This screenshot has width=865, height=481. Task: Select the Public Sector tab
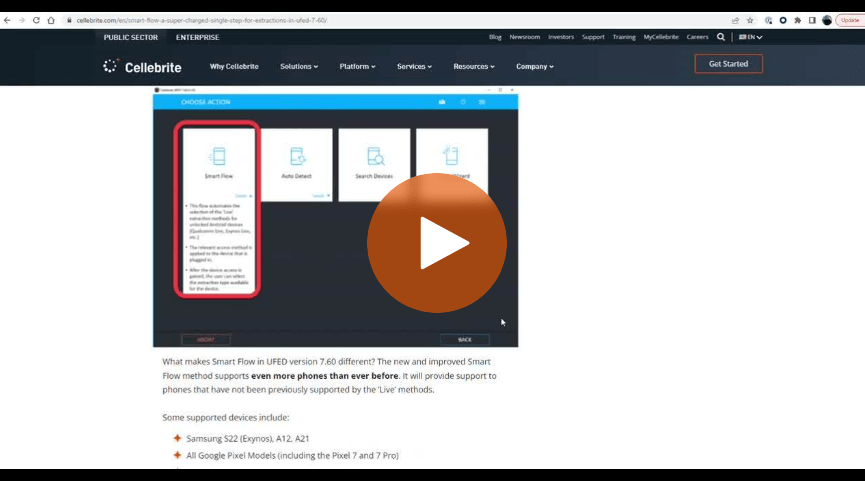pyautogui.click(x=131, y=38)
